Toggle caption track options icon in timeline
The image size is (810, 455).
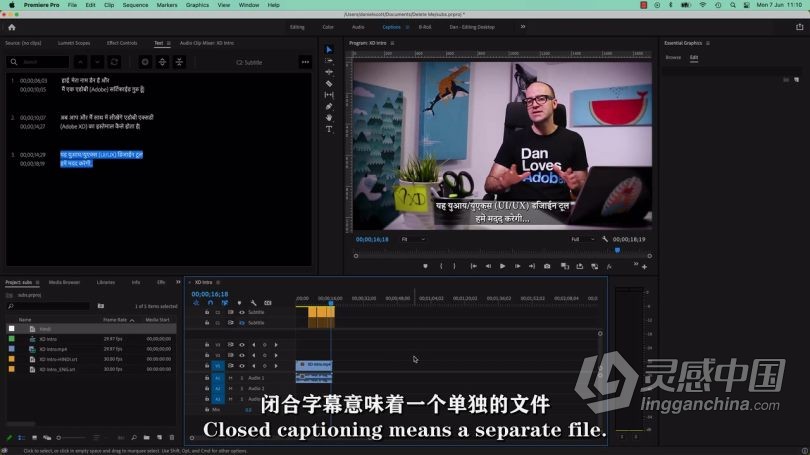[268, 303]
